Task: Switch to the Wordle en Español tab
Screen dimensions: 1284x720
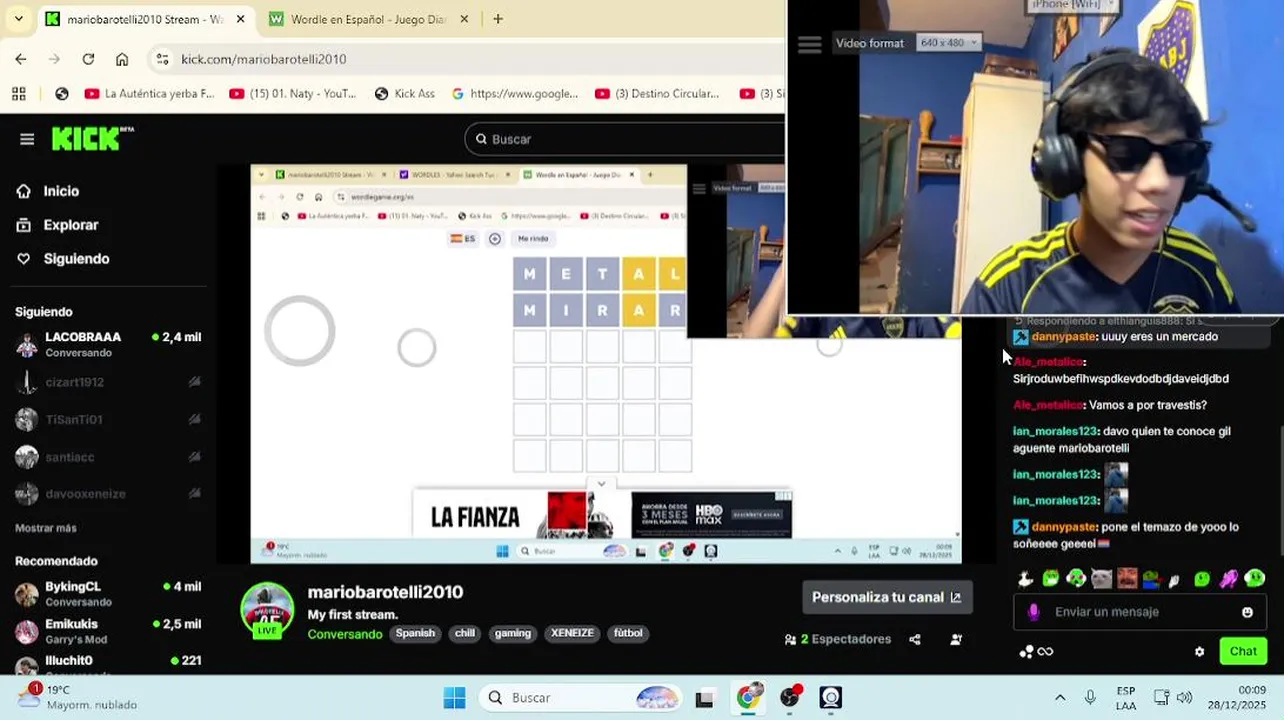Action: (368, 19)
